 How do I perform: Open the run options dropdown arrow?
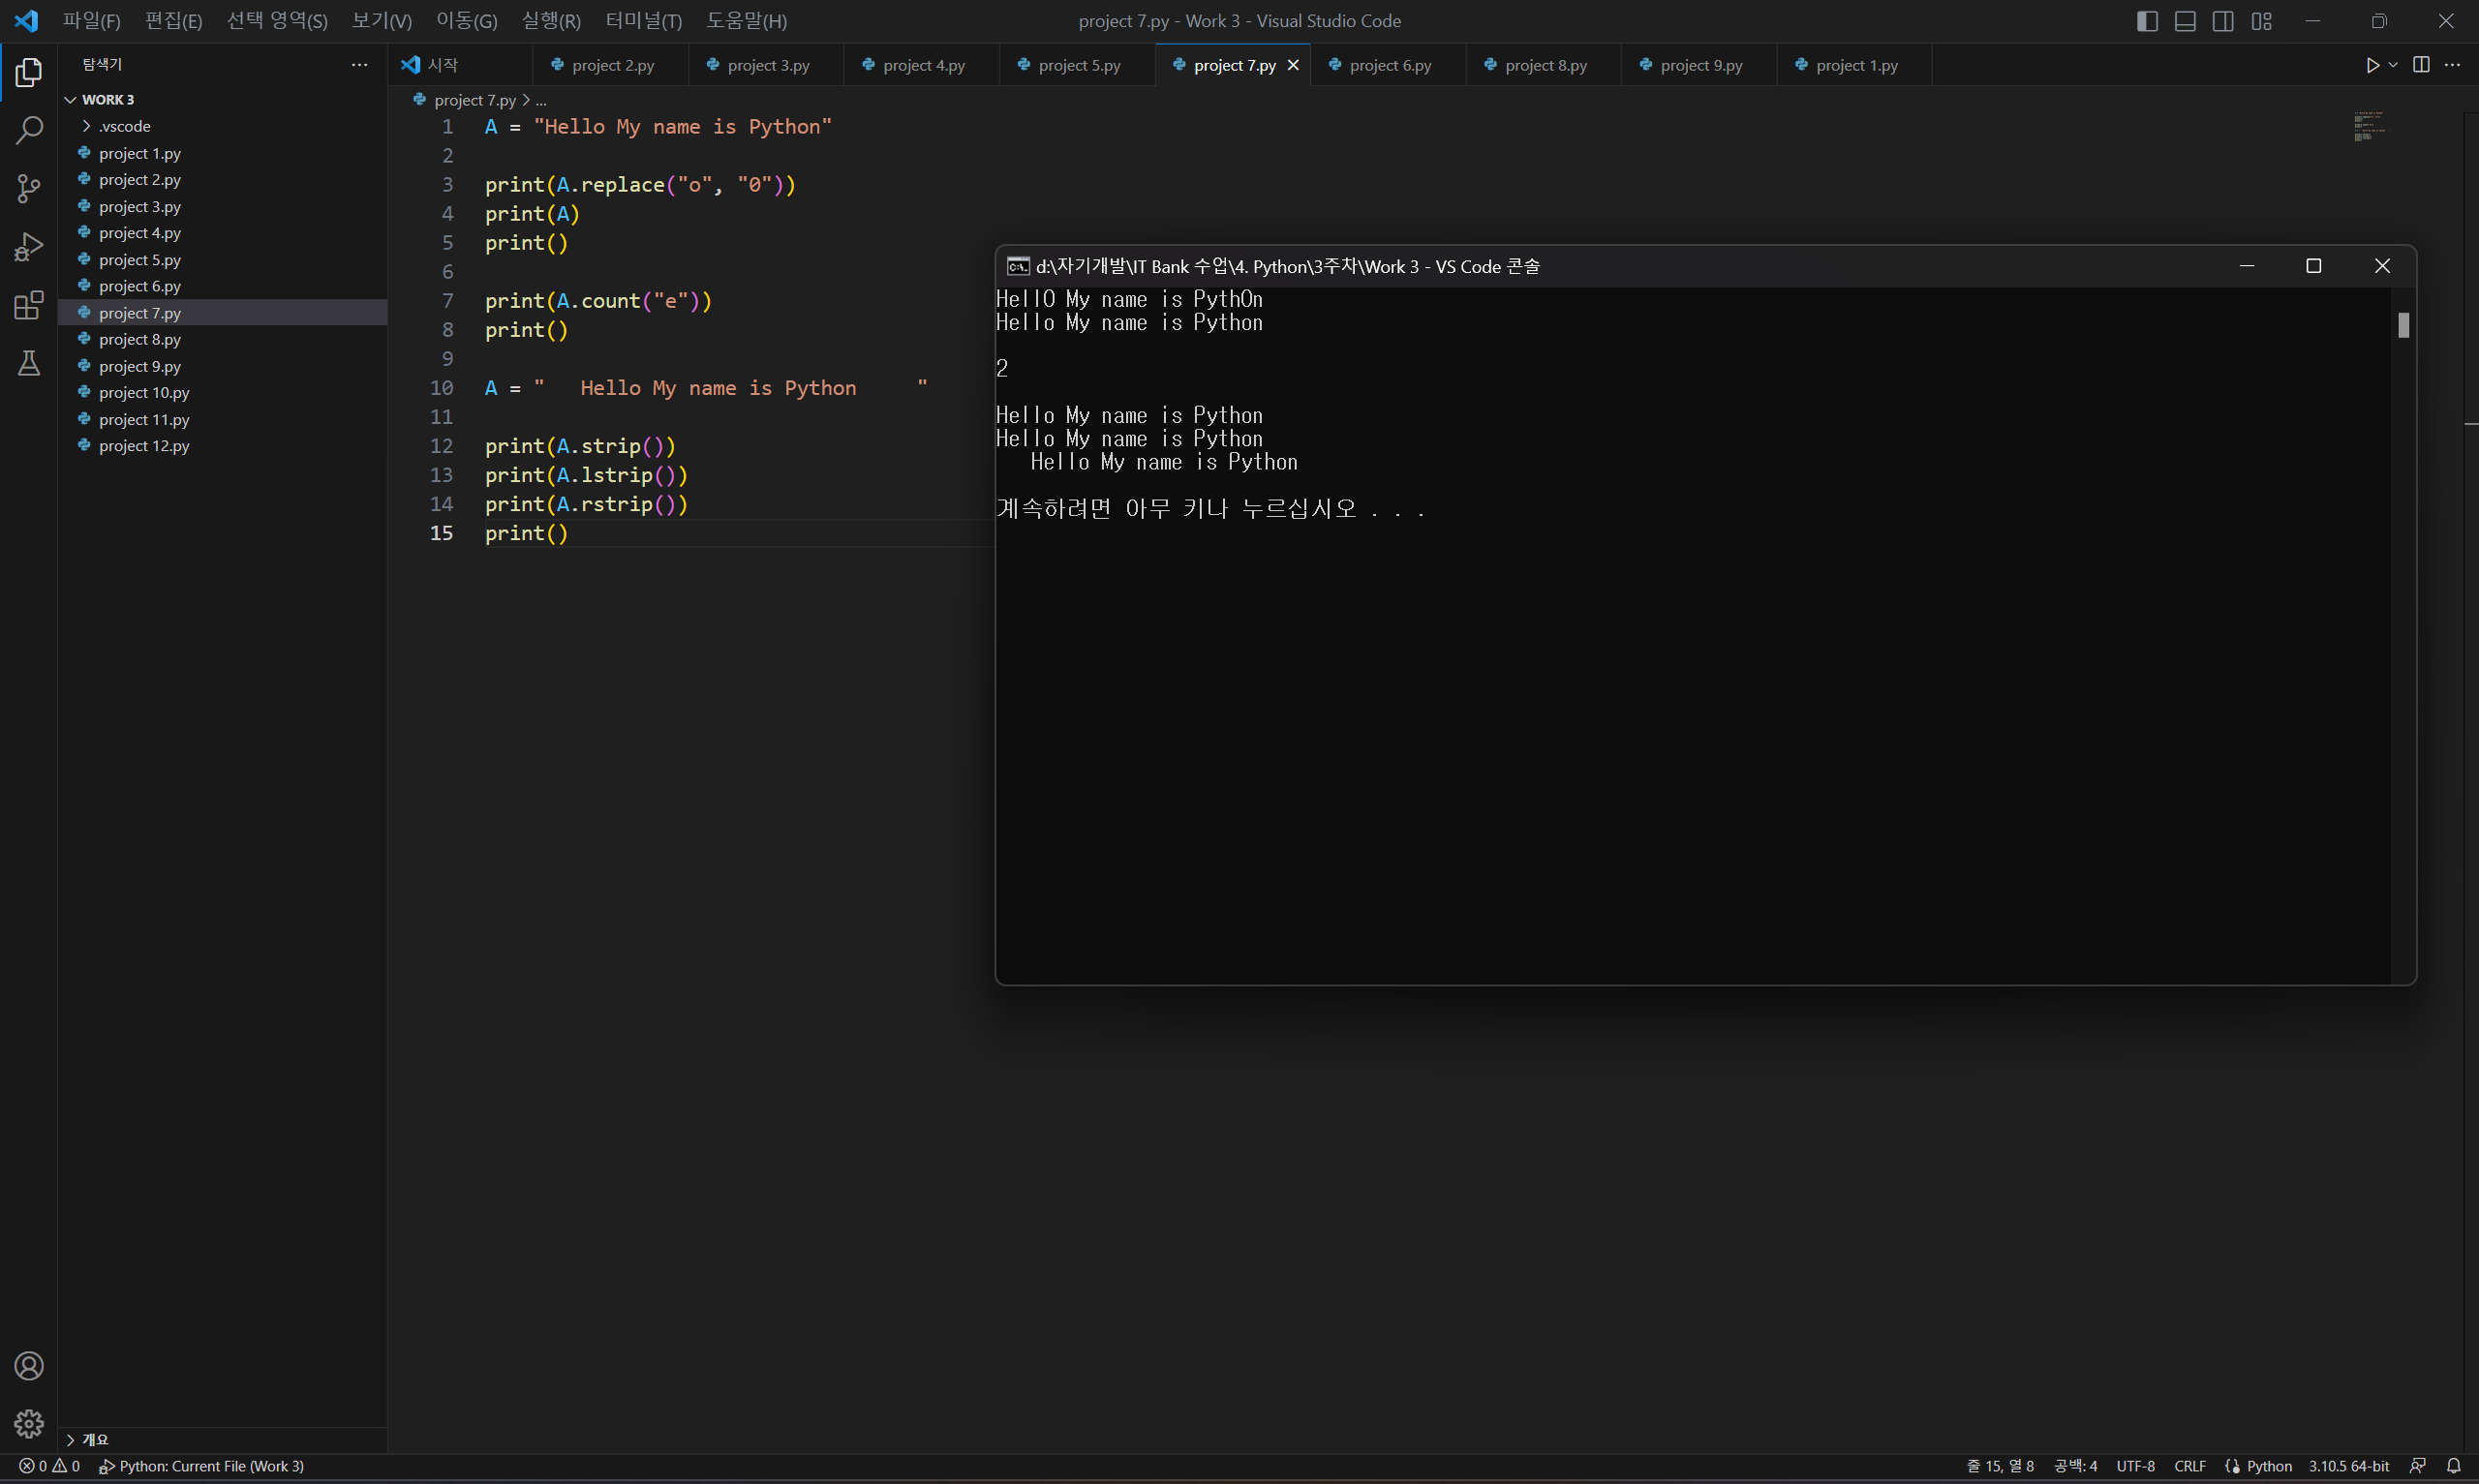click(2393, 65)
